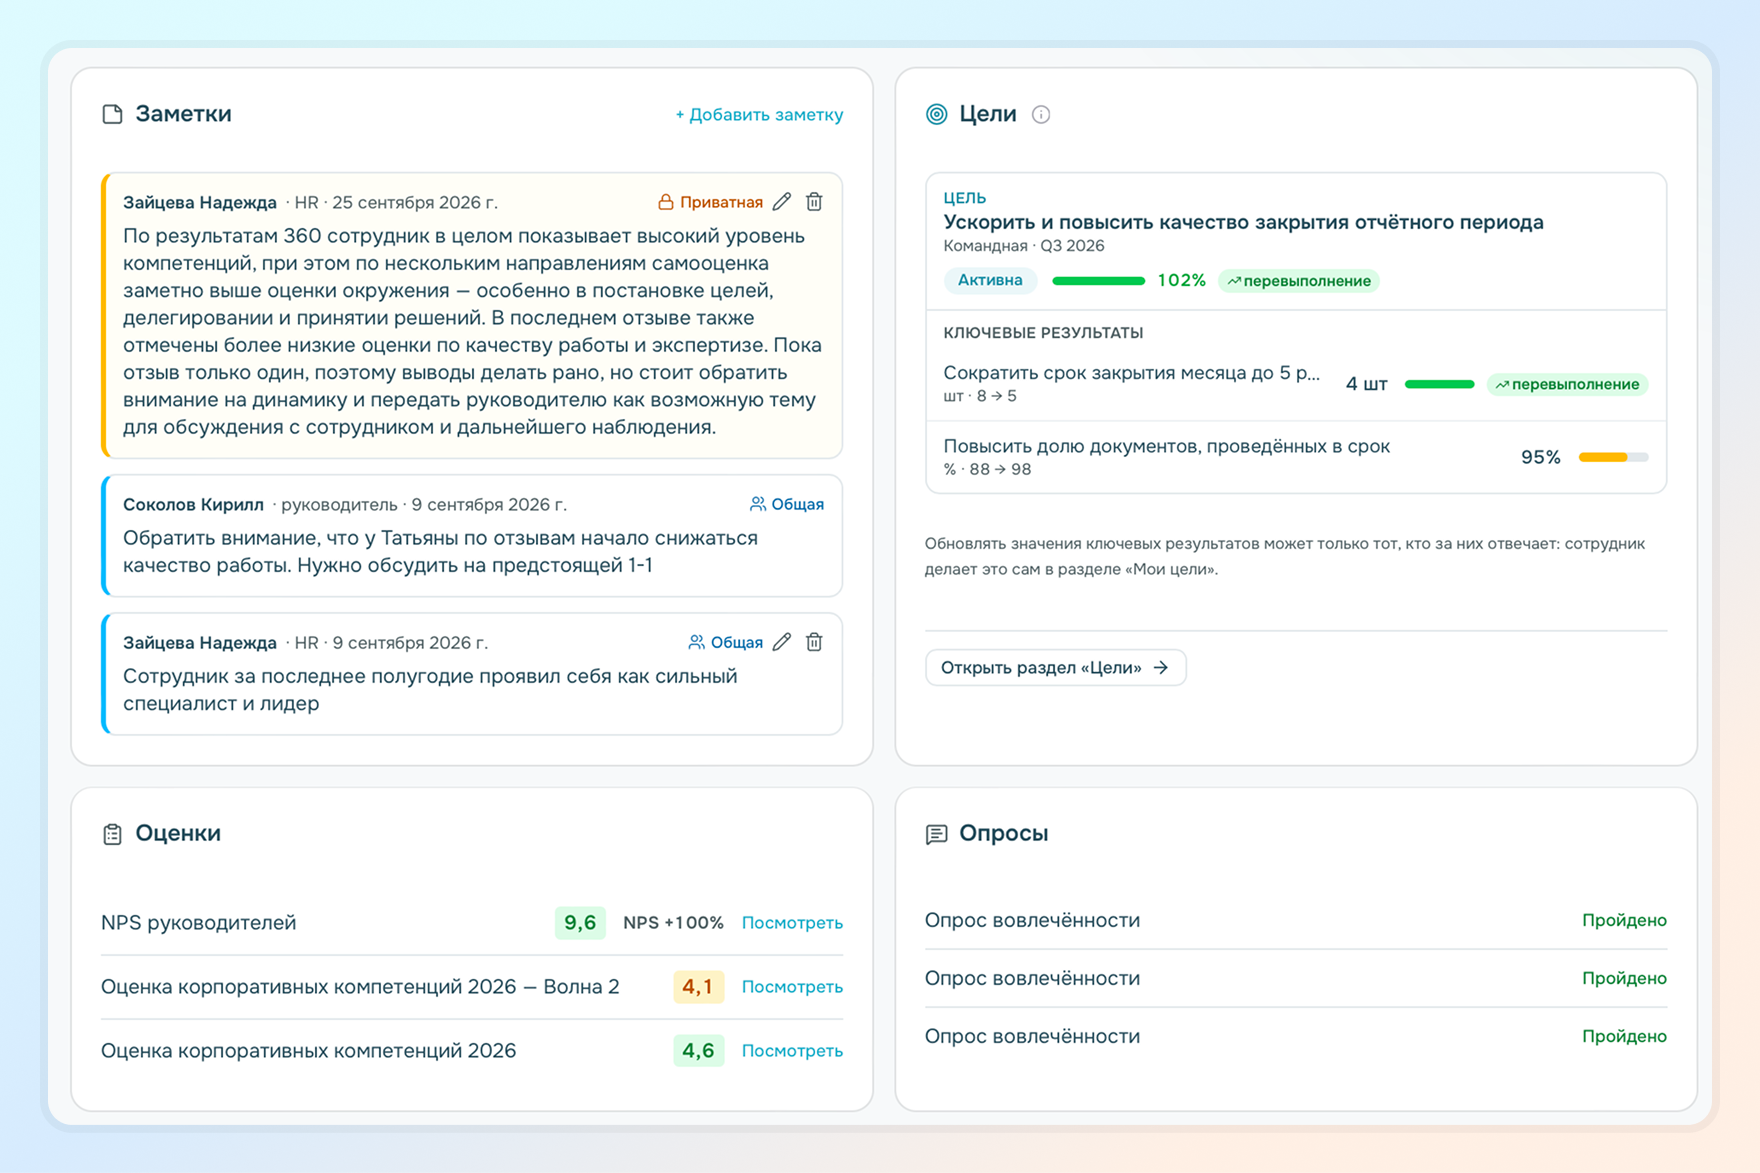Click the Опросы chat icon
1760x1173 pixels.
pos(936,834)
